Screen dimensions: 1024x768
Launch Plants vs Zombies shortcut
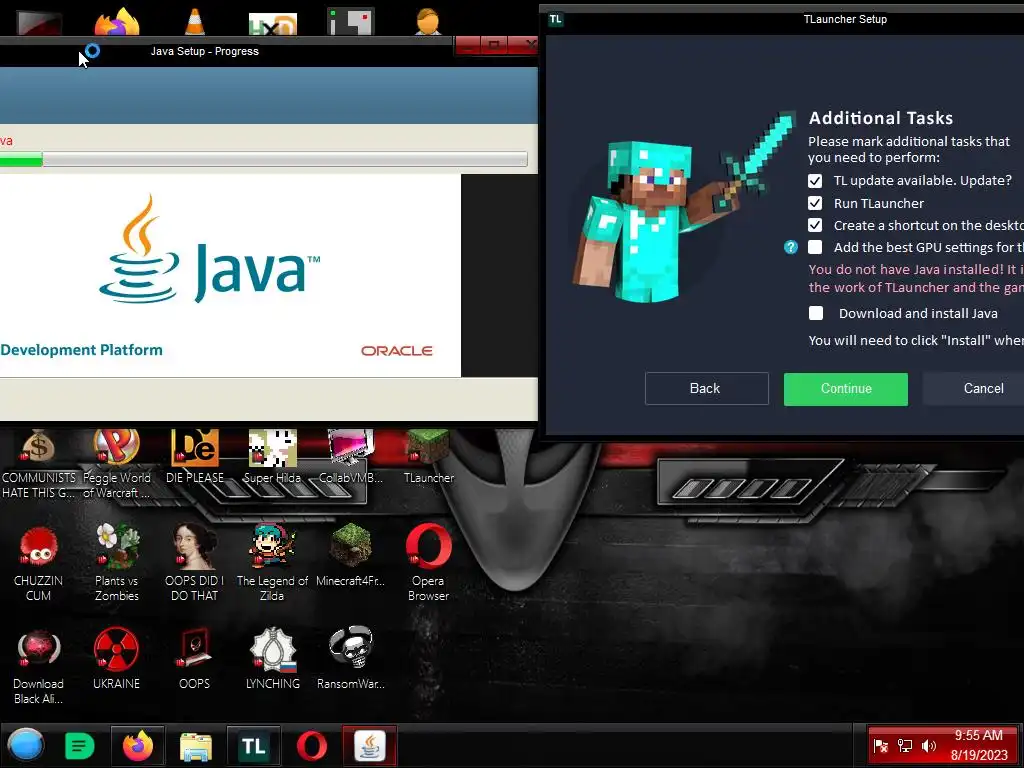coord(116,563)
